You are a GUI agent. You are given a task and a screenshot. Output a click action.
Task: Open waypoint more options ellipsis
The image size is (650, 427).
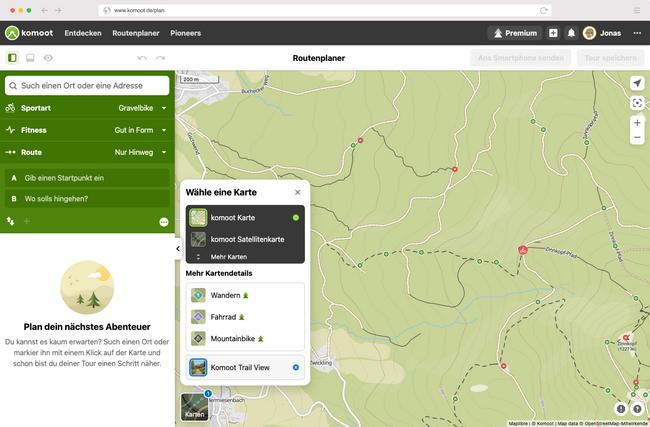click(164, 222)
